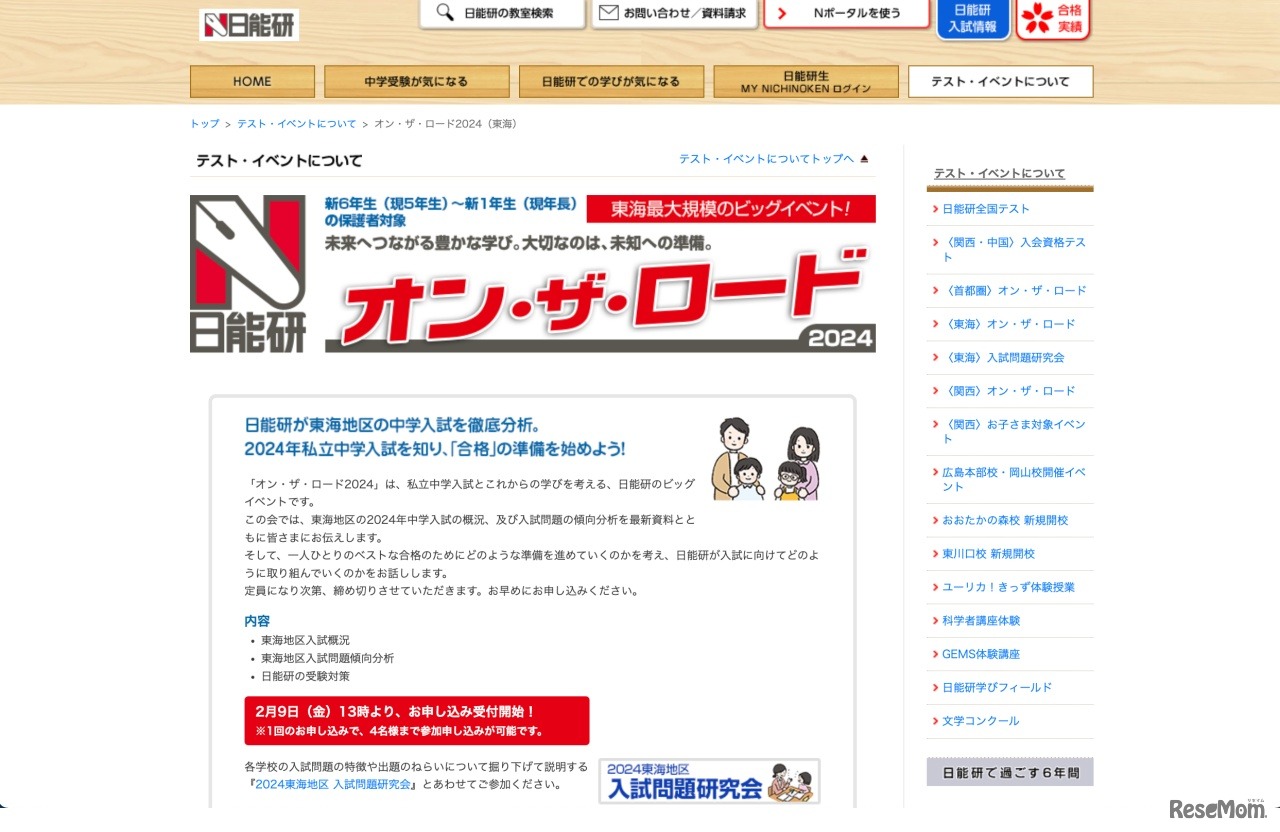The height and width of the screenshot is (832, 1280).
Task: Open 〈関西〉お子さま対象イベント sidebar link
Action: coord(1014,432)
